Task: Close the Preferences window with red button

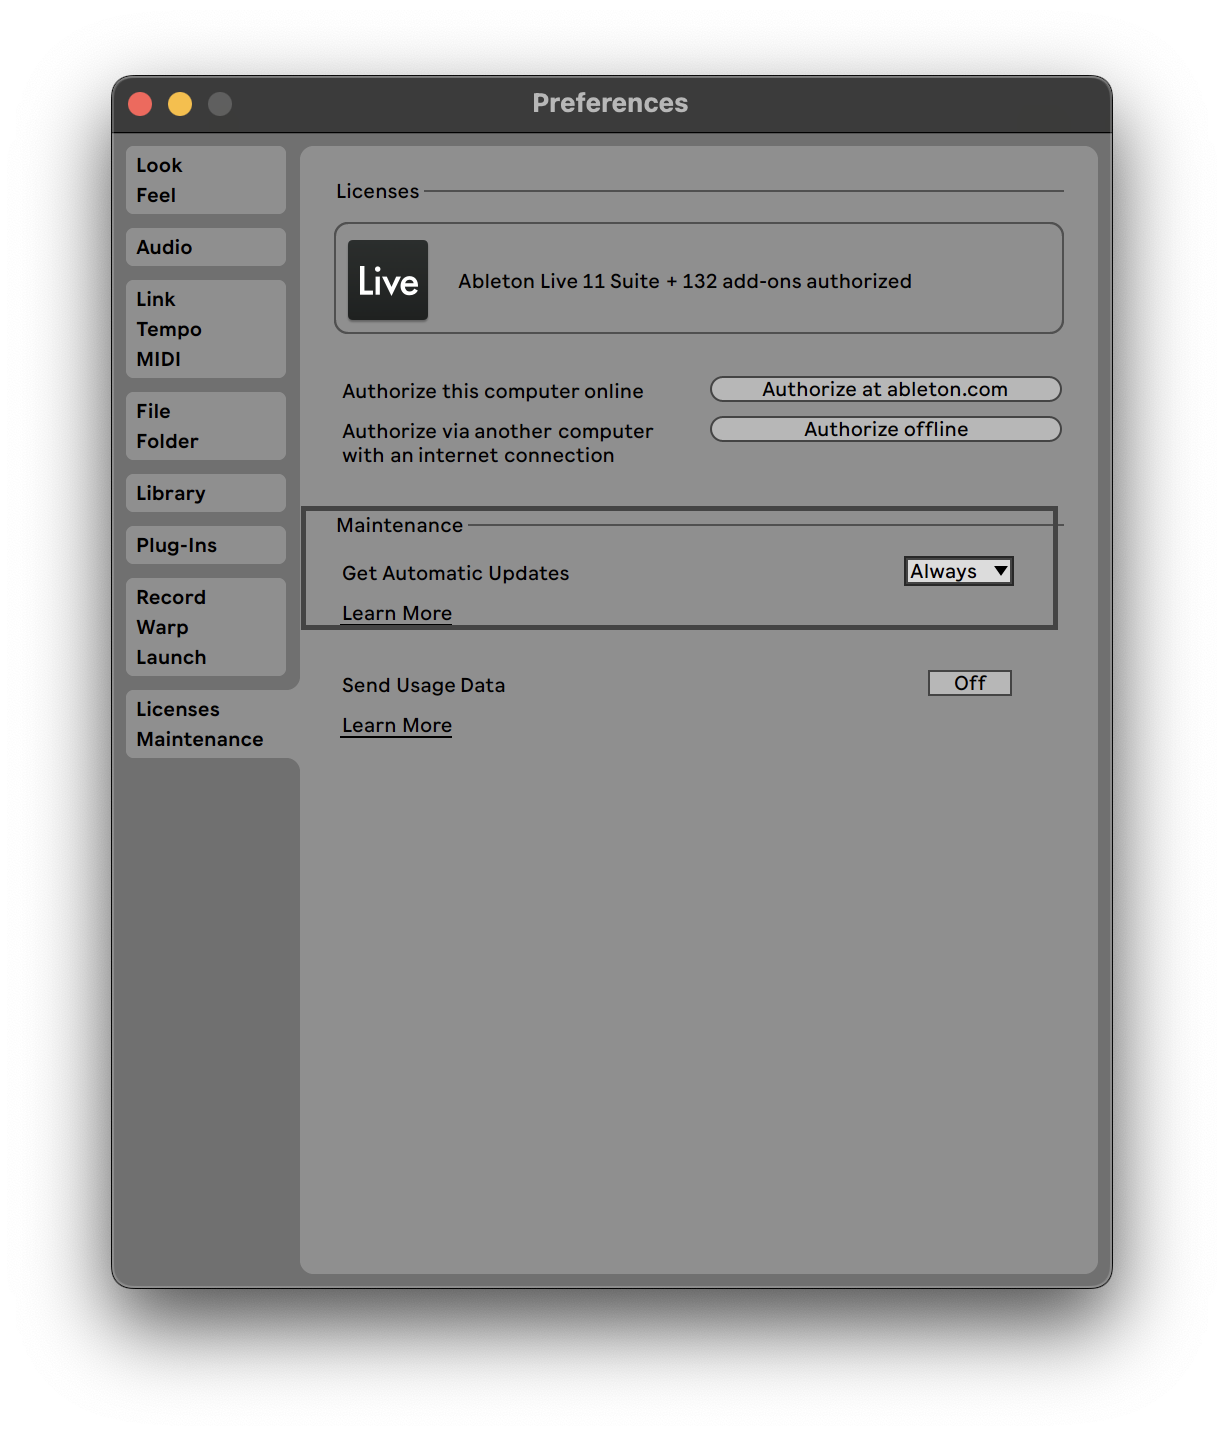Action: pos(140,104)
